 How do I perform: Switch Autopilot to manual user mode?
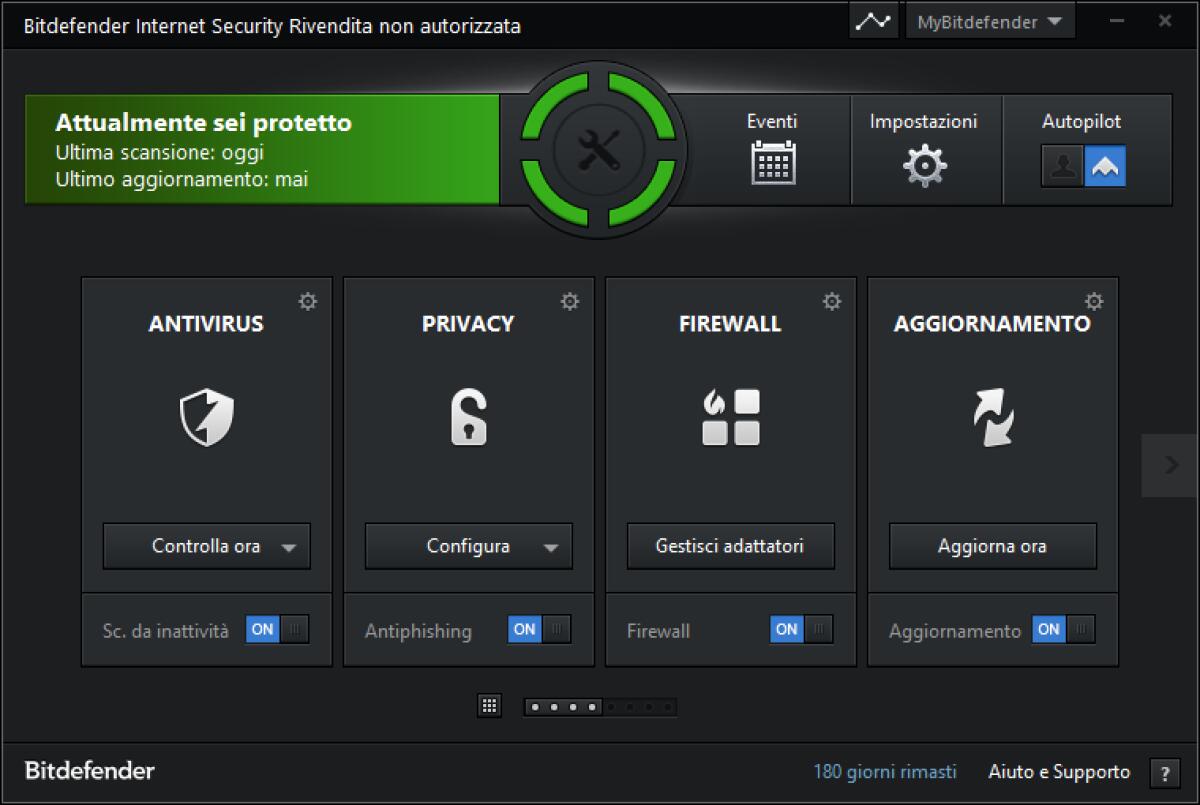(1062, 166)
